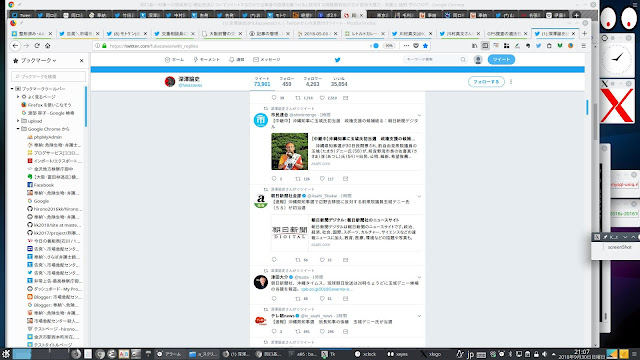Collapse ブックマークツールバー tree folder
This screenshot has height=360, width=640.
click(x=12, y=89)
